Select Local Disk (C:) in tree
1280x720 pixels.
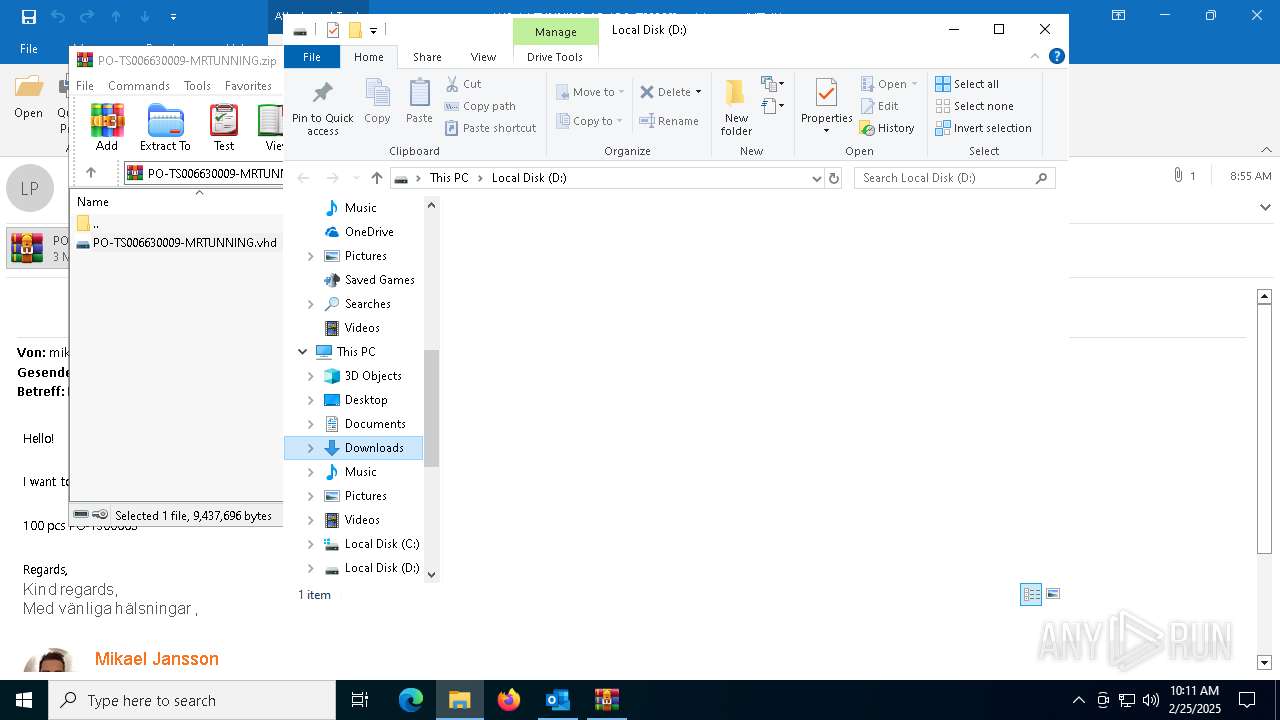382,544
